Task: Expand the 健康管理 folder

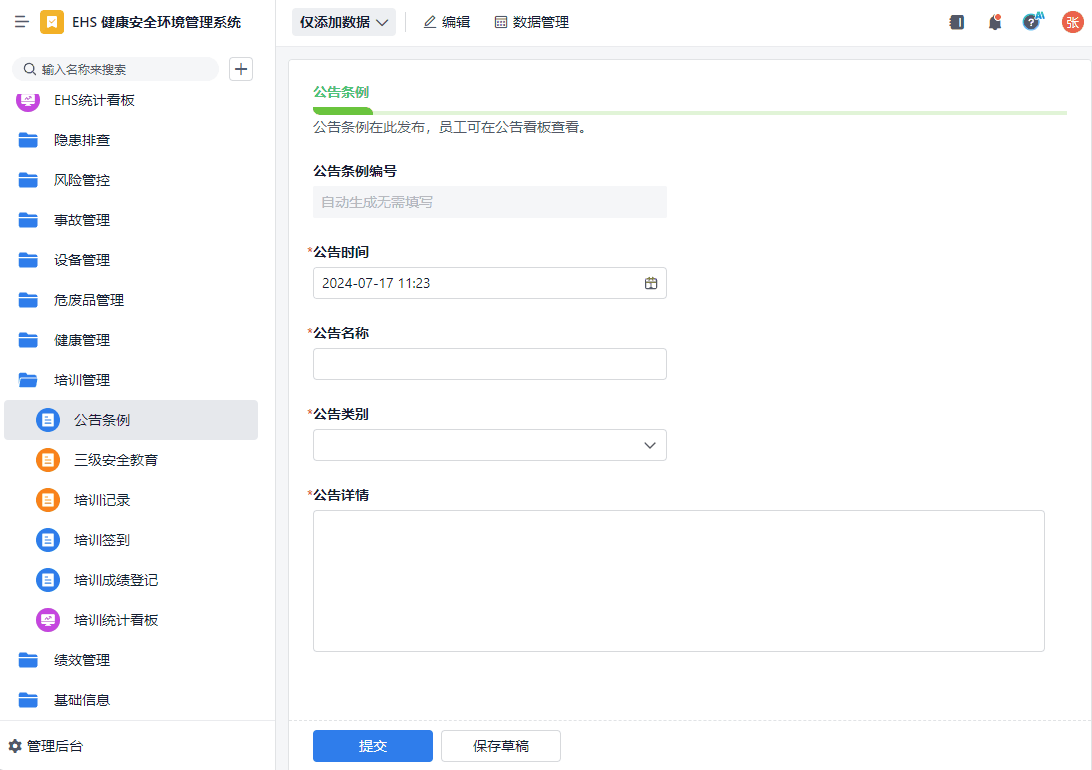Action: pos(131,340)
